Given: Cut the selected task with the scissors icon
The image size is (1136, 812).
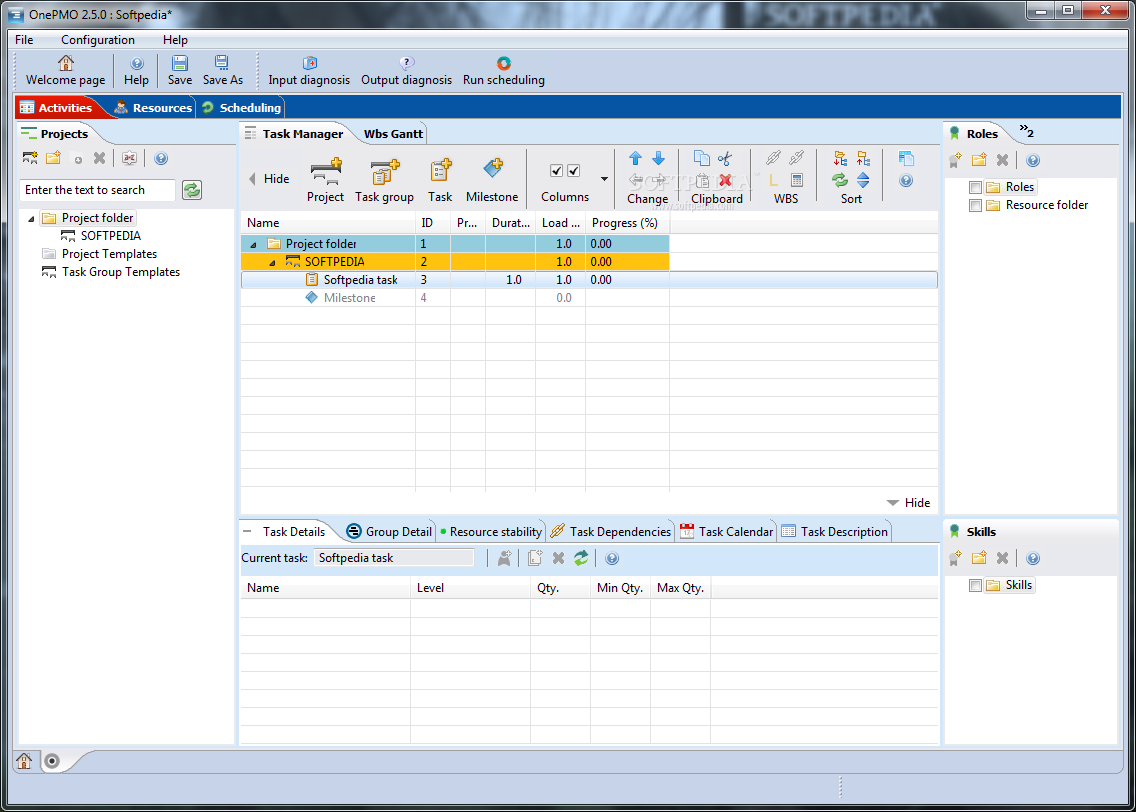Looking at the screenshot, I should tap(724, 158).
